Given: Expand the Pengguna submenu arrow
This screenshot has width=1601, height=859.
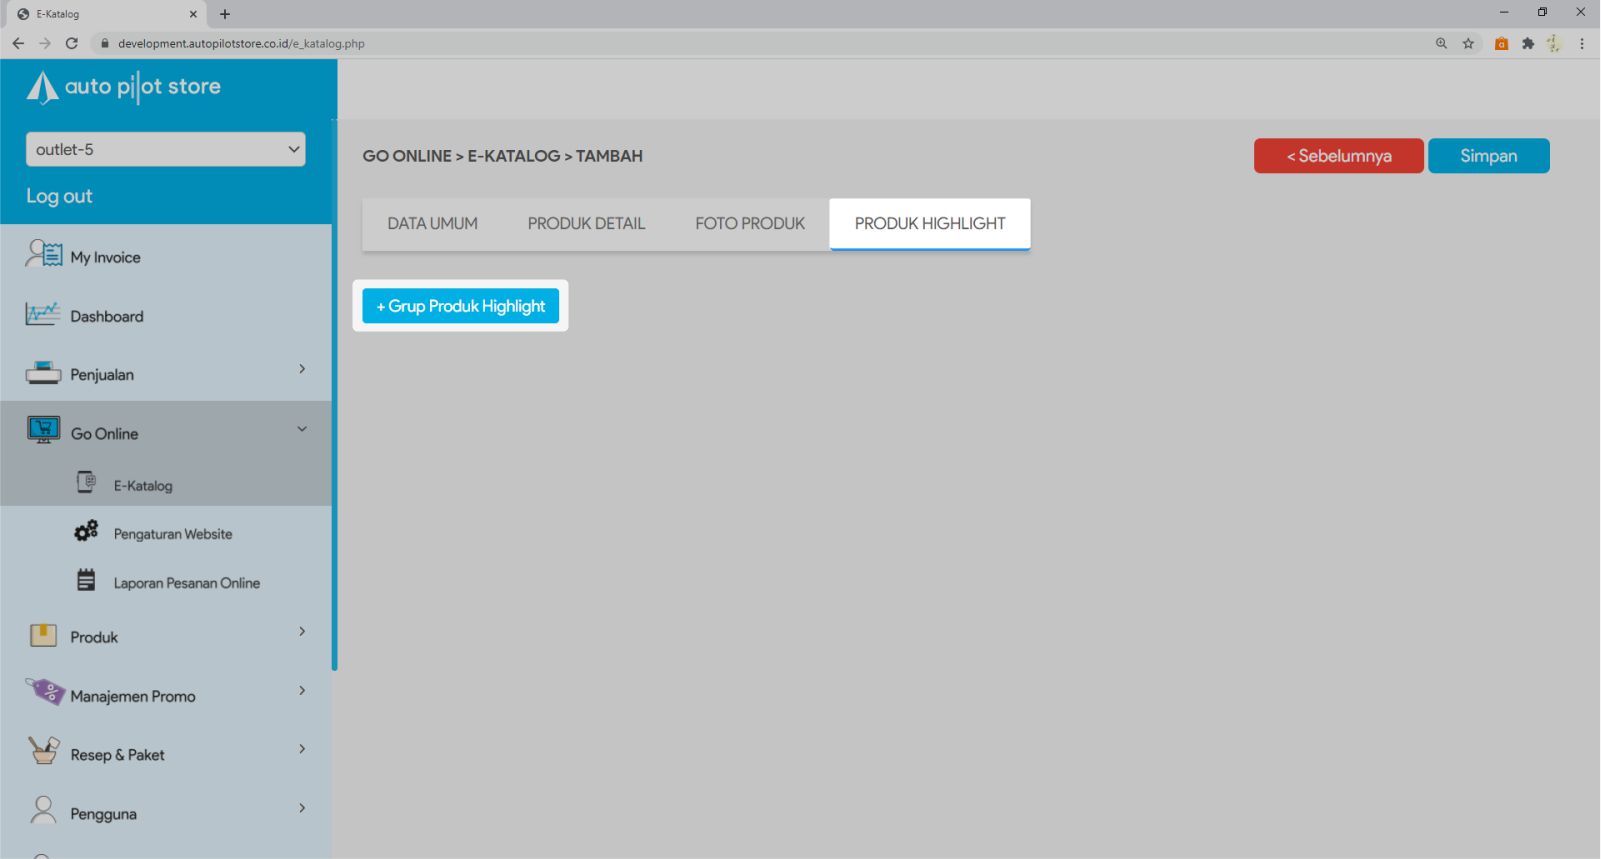Looking at the screenshot, I should tap(302, 808).
